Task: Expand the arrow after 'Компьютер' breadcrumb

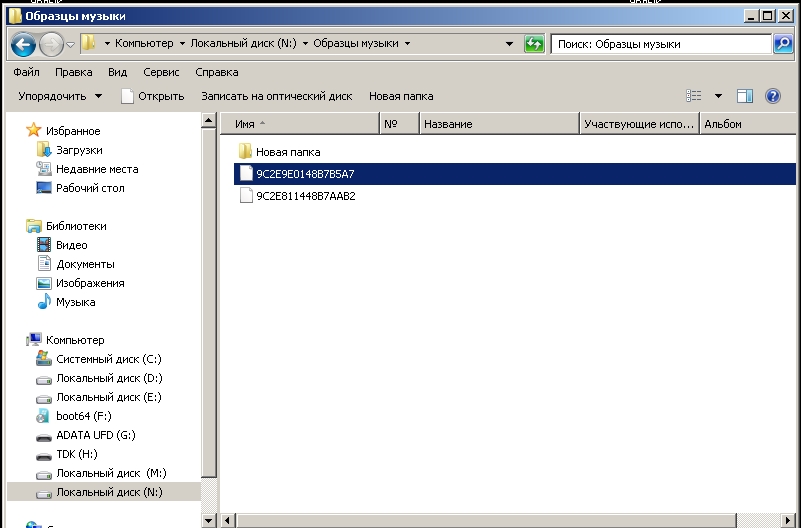Action: pos(182,43)
